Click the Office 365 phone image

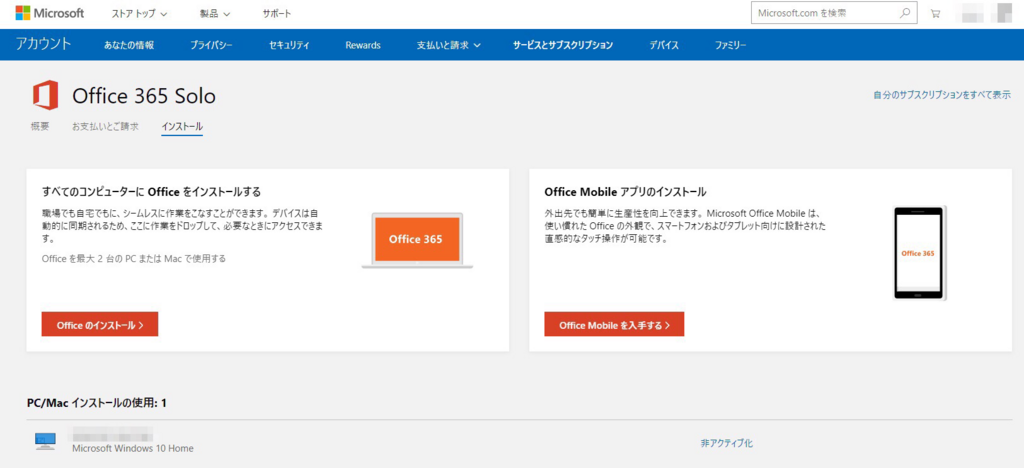tap(920, 253)
